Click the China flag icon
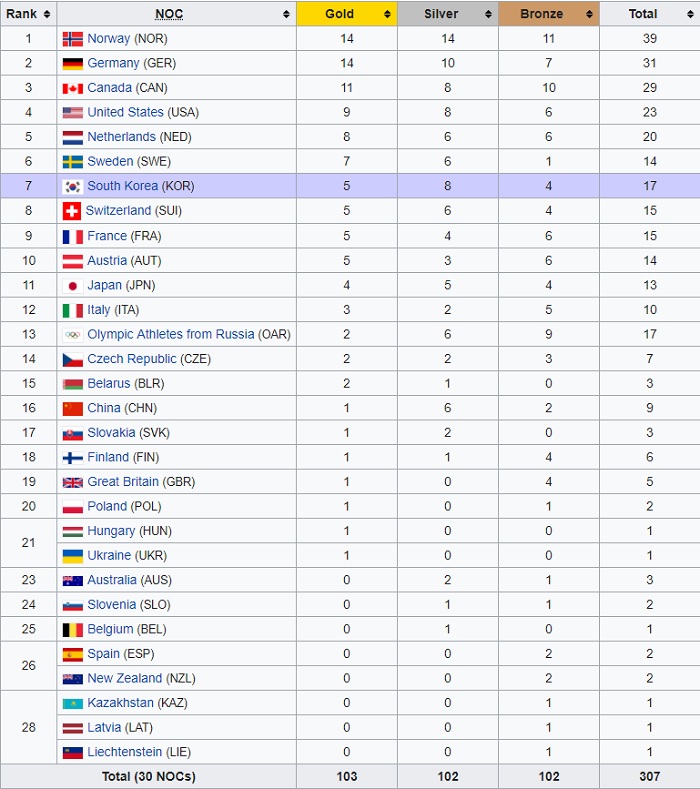The height and width of the screenshot is (789, 700). [x=72, y=408]
